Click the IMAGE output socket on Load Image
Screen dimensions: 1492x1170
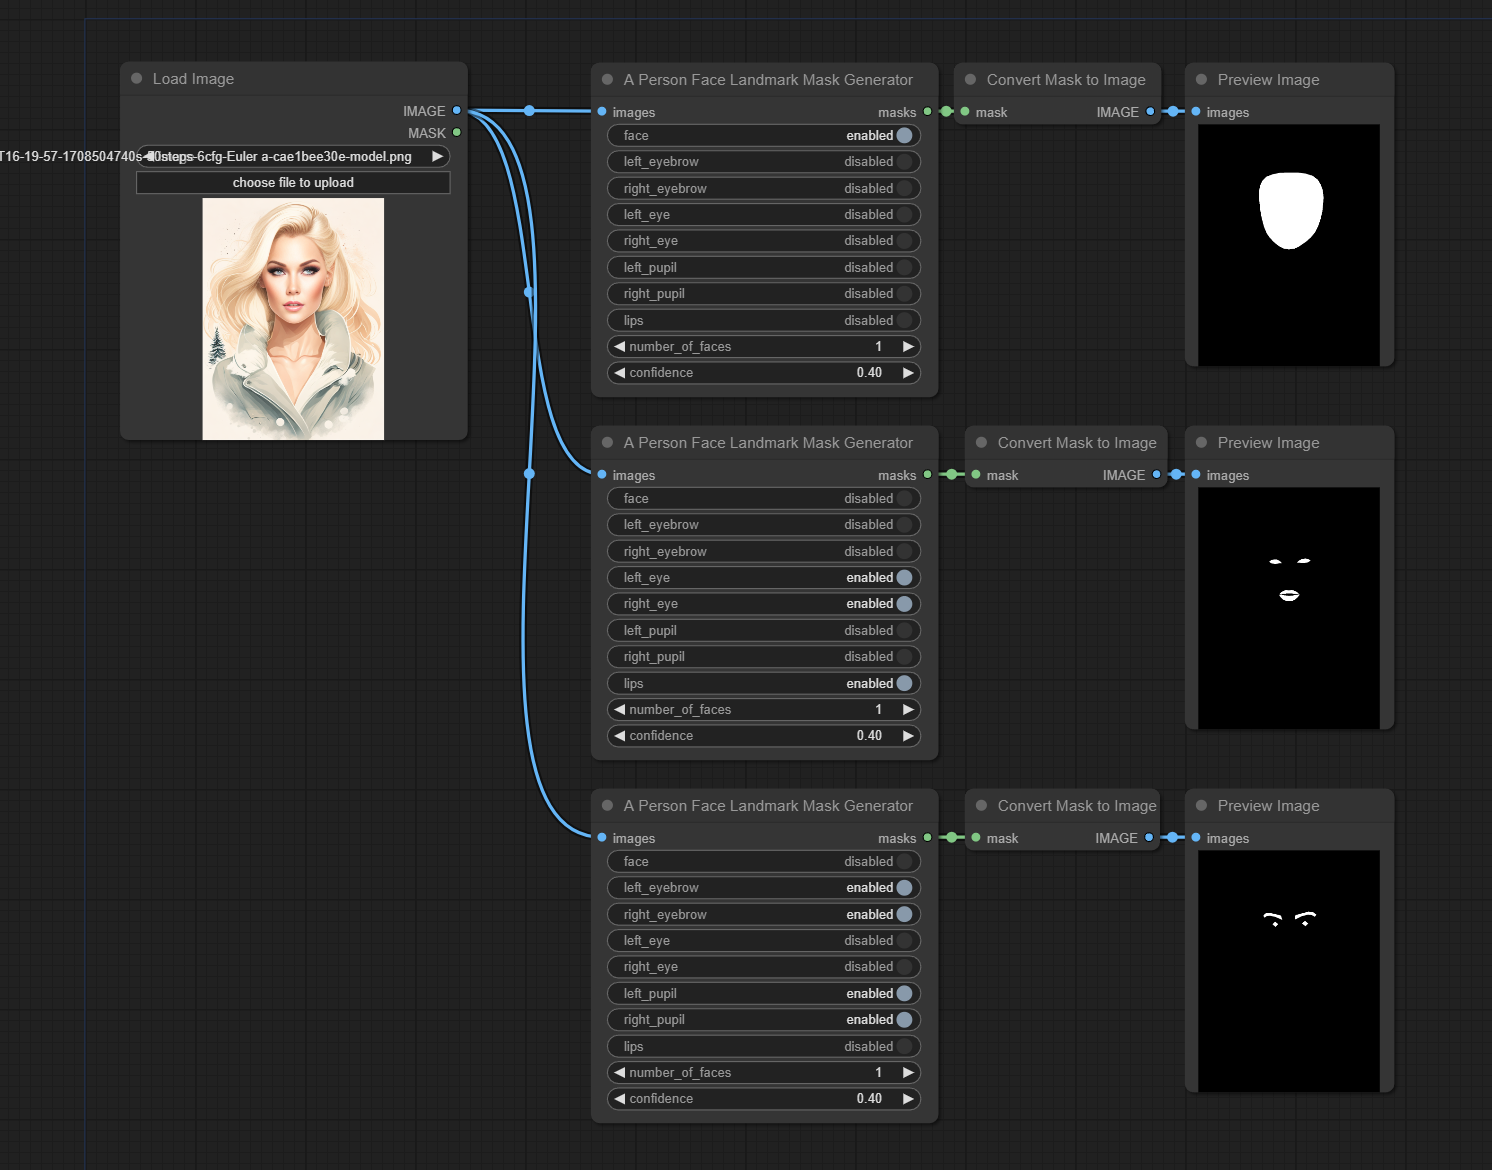pos(457,111)
